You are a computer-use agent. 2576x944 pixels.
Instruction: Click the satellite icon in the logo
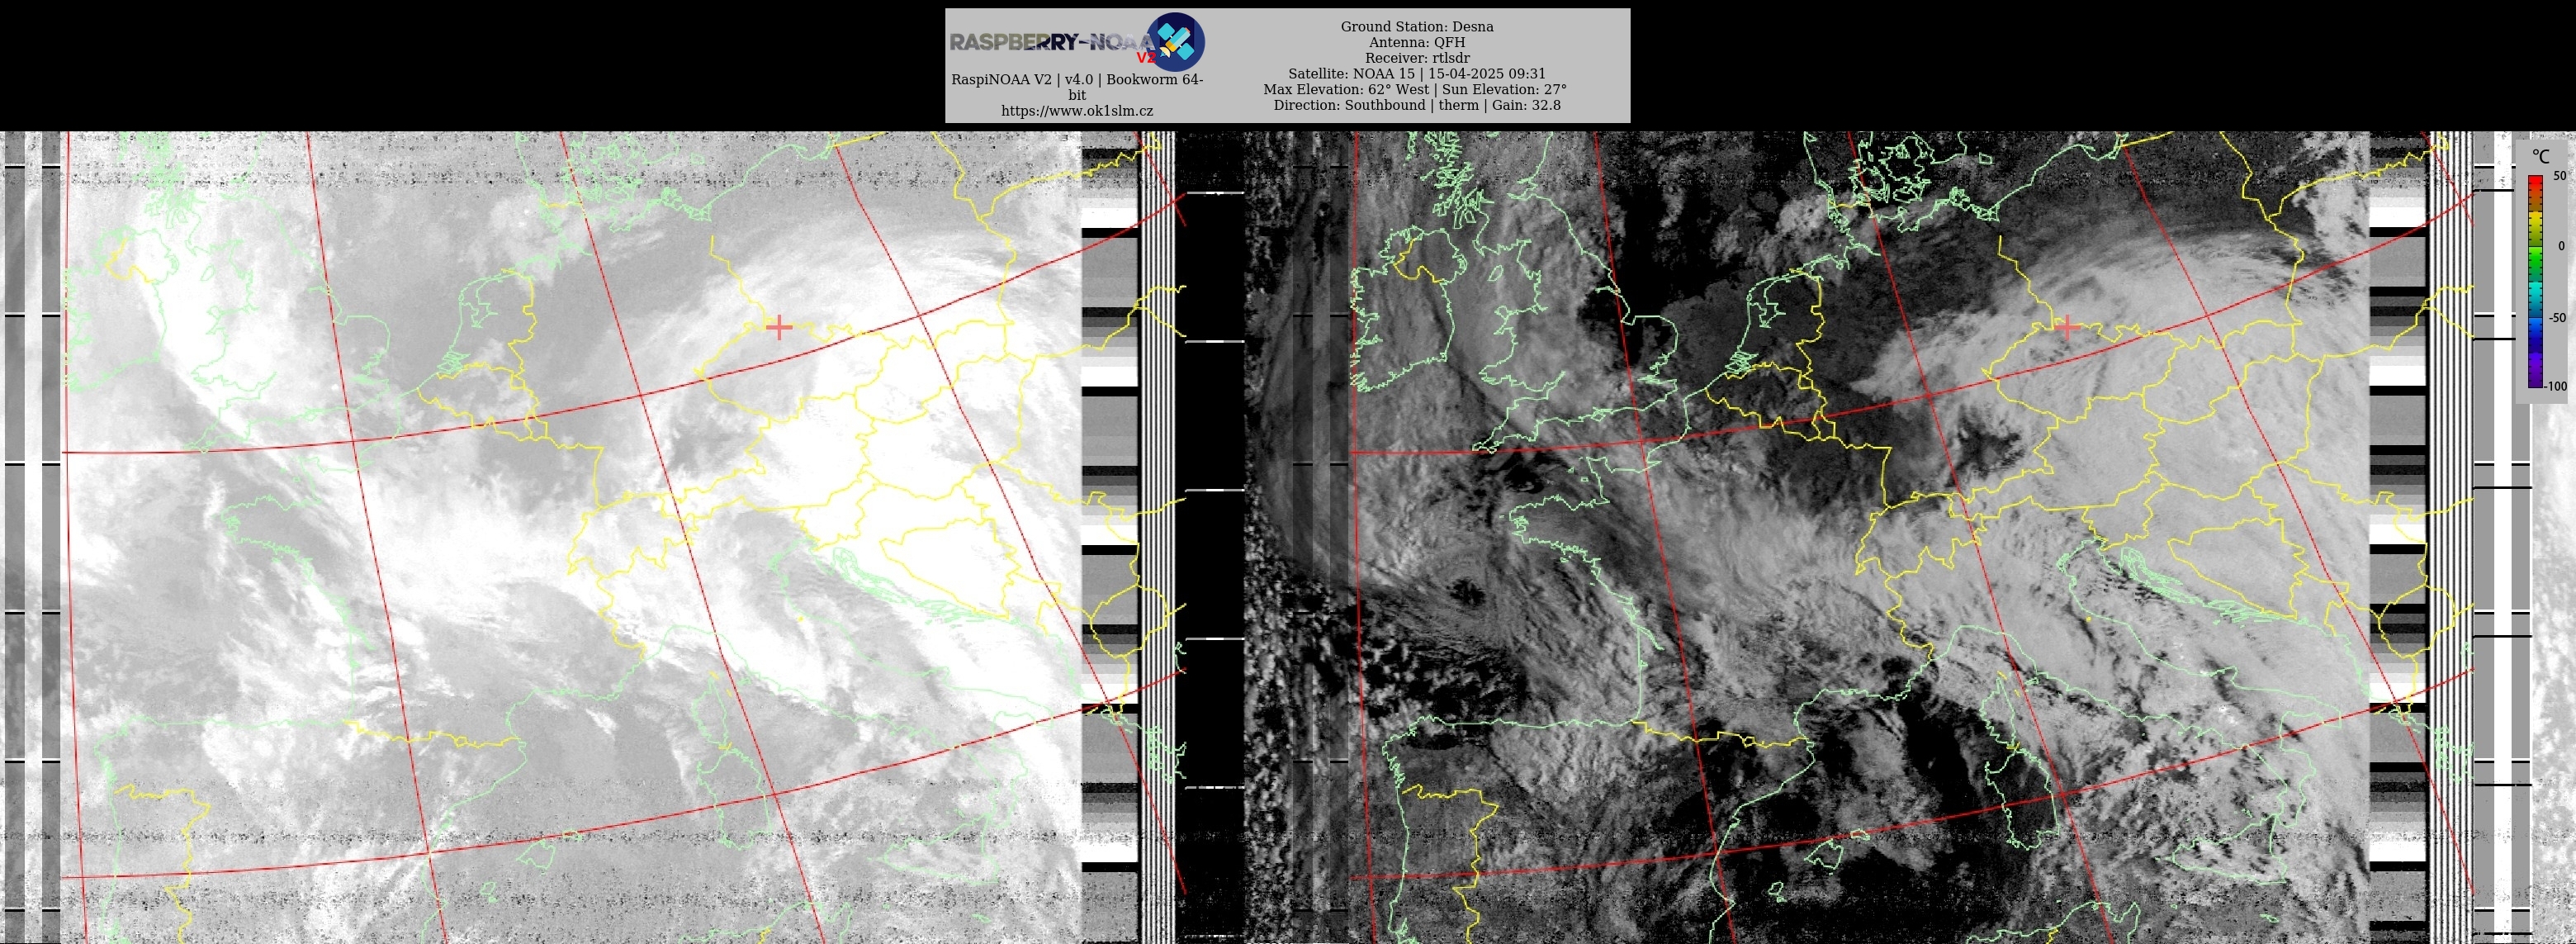coord(1175,42)
